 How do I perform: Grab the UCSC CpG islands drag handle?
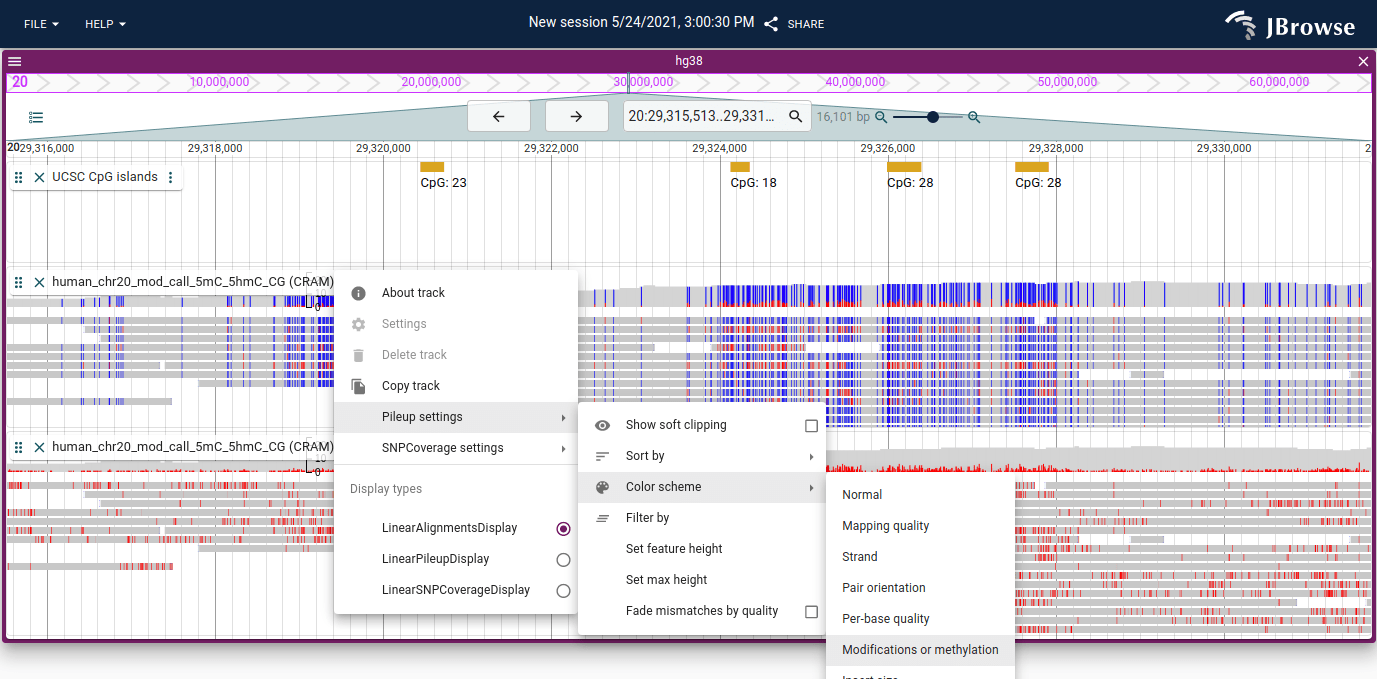click(18, 177)
